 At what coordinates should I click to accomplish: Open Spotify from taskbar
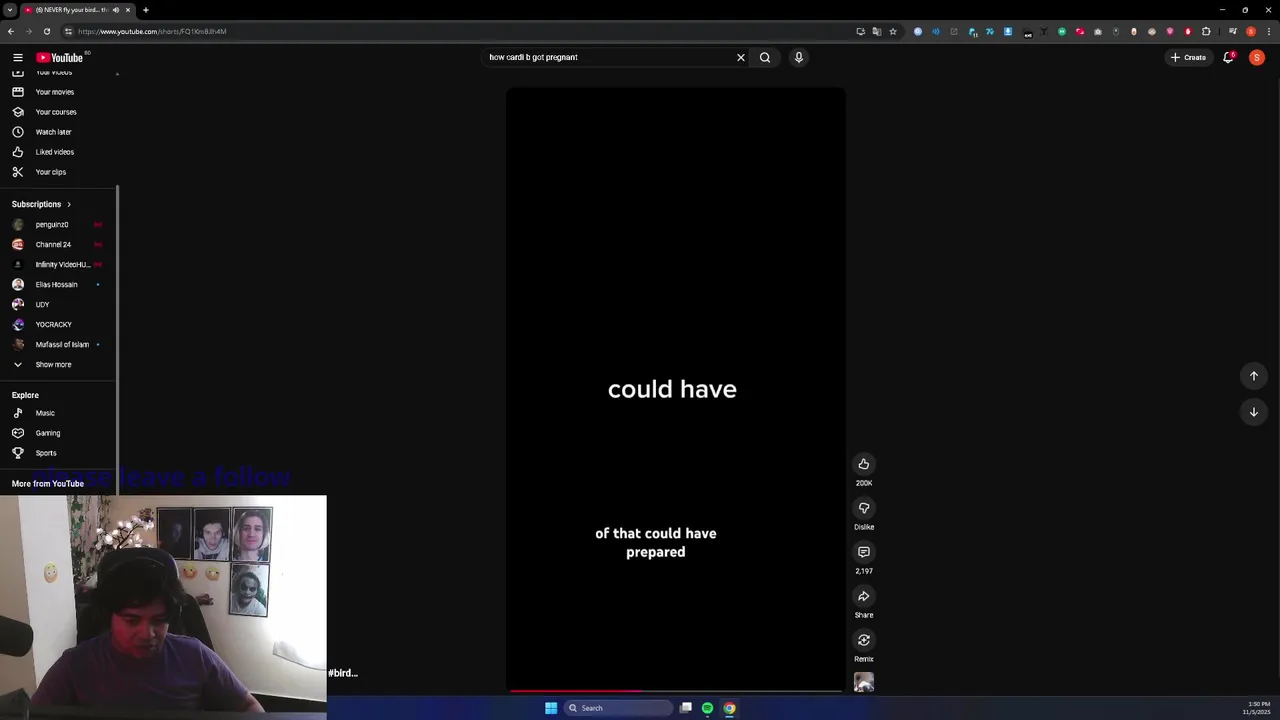707,708
